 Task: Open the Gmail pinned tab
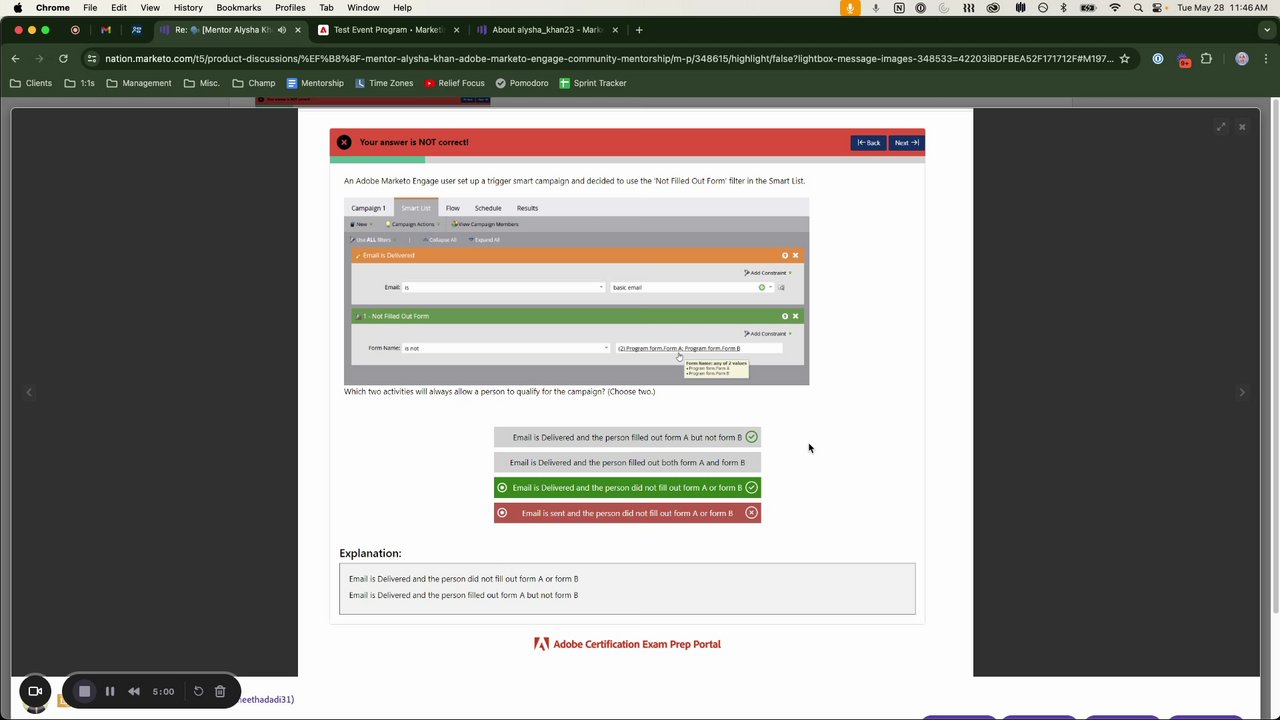[x=106, y=30]
